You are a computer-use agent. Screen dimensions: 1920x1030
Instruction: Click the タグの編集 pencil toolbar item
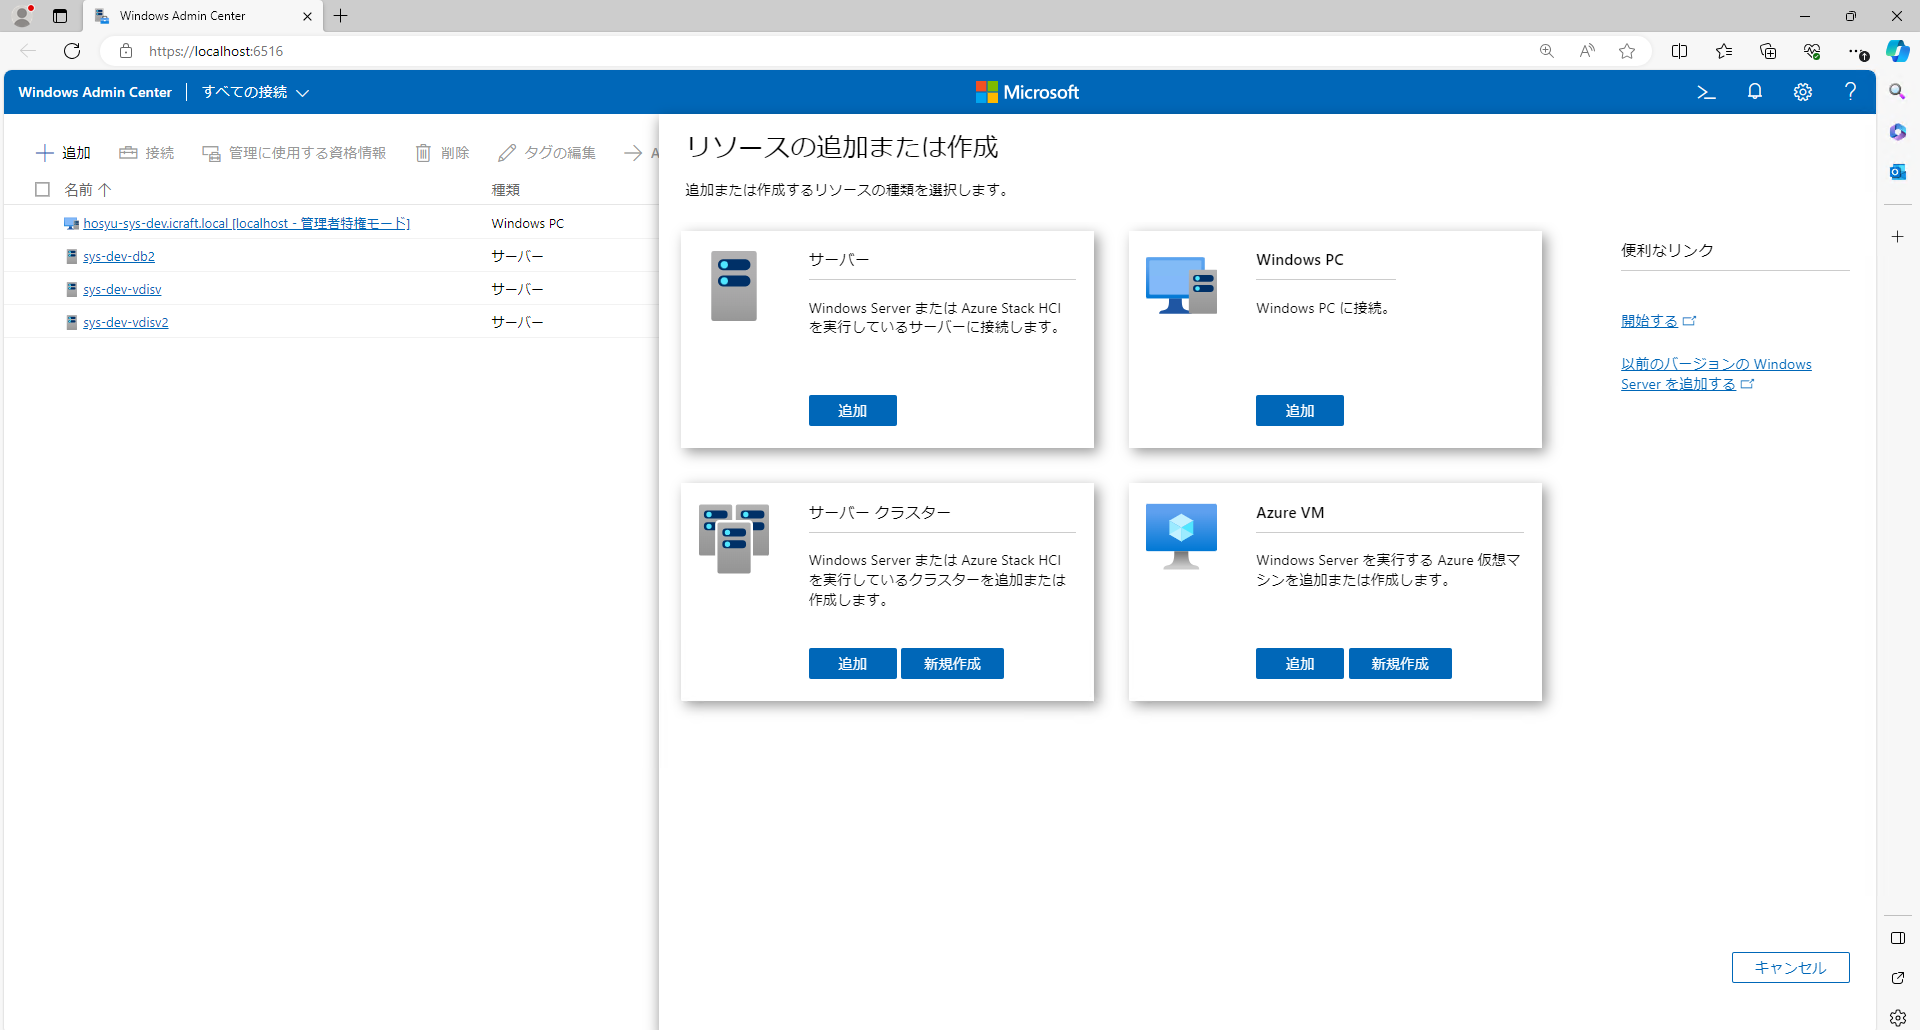coord(547,153)
